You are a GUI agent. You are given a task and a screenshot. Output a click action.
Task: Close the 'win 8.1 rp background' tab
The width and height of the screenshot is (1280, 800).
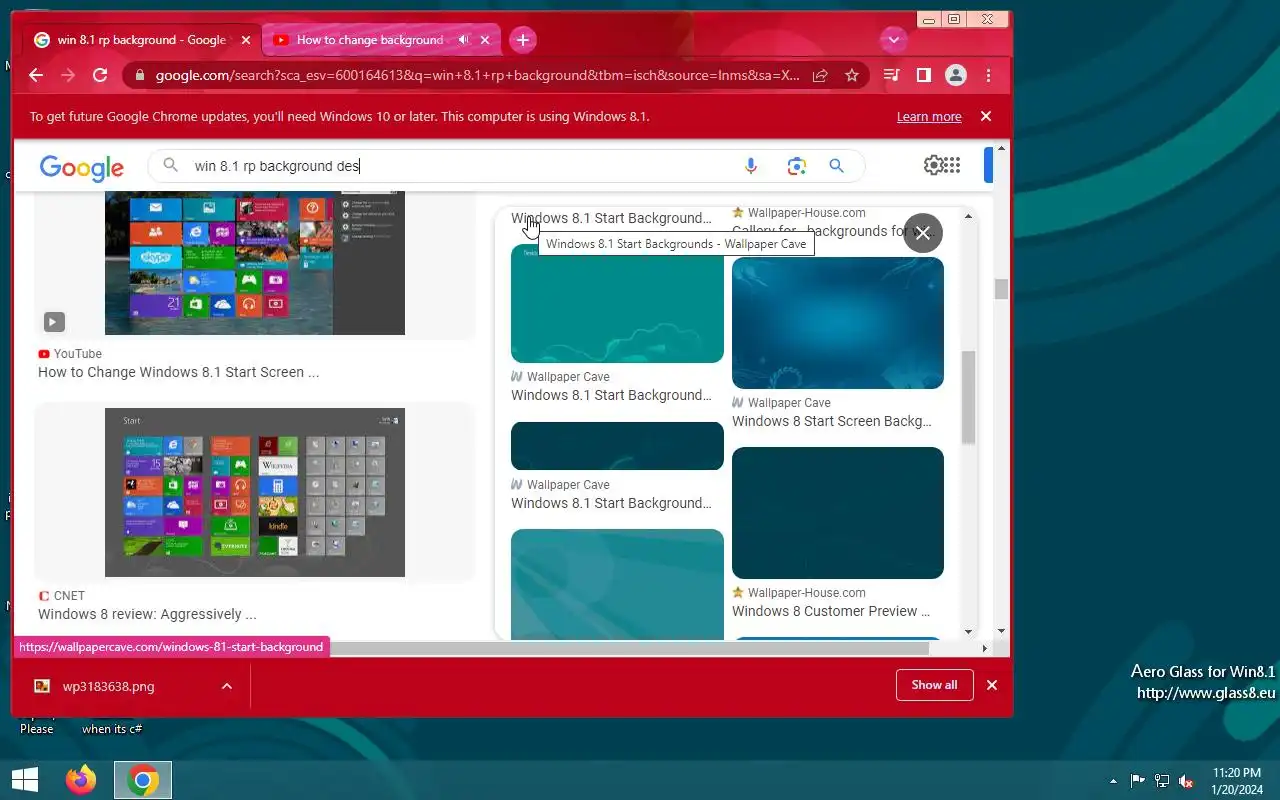246,40
